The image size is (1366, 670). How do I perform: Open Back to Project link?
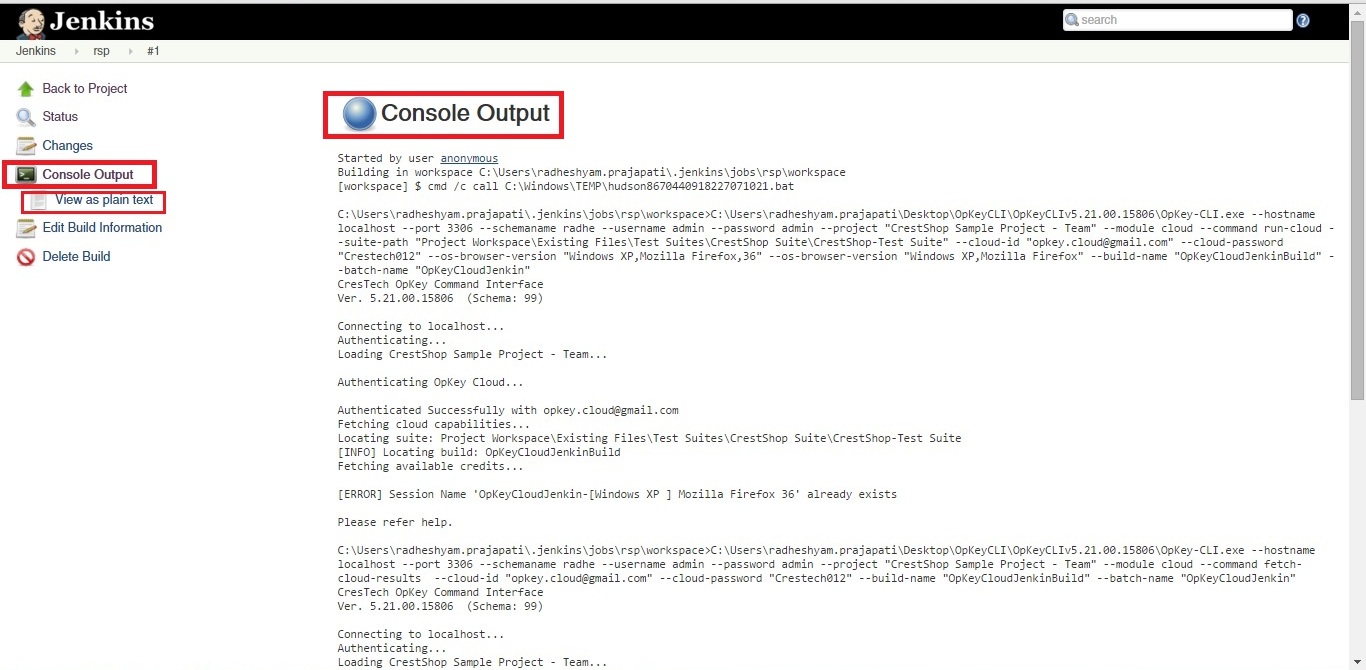pos(85,89)
